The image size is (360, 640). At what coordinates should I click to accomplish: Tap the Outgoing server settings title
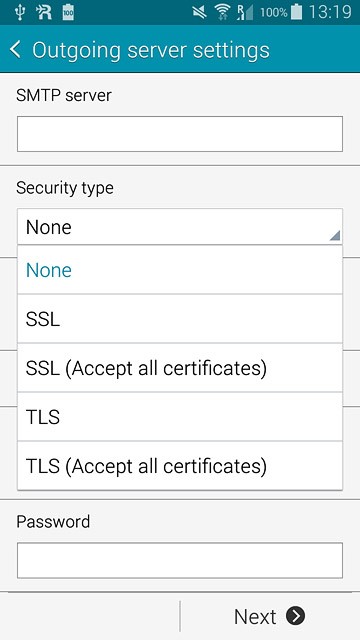pyautogui.click(x=151, y=50)
